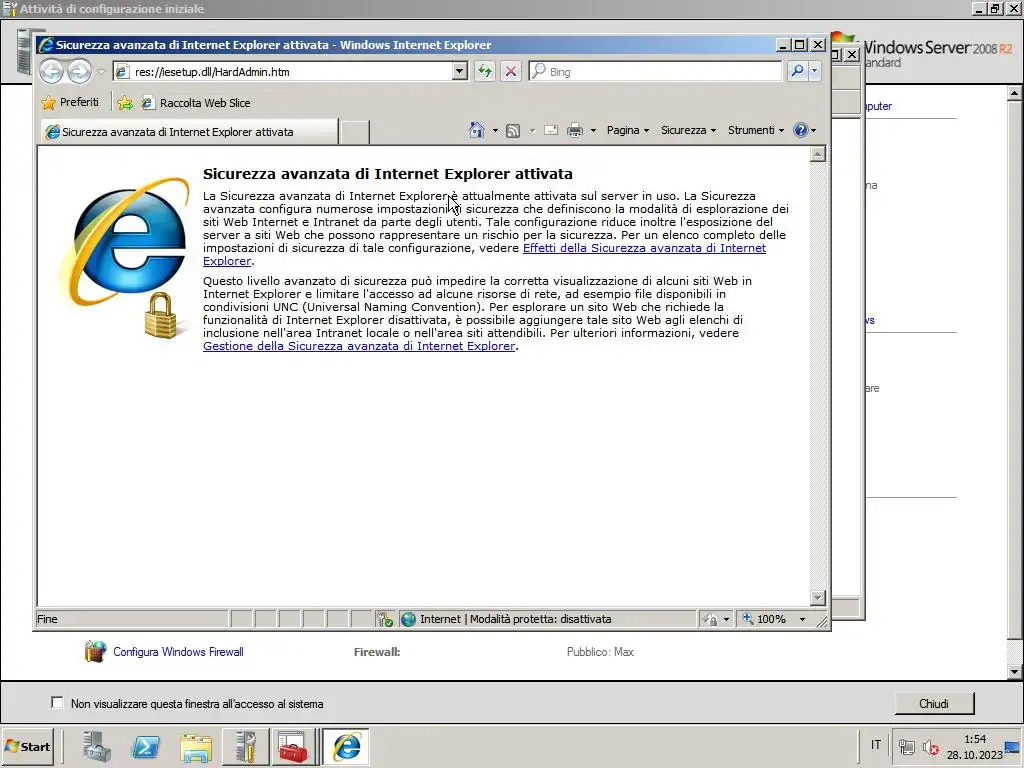Image resolution: width=1024 pixels, height=768 pixels.
Task: Click the address bar with res://iesetup.dll URL
Action: pyautogui.click(x=283, y=72)
